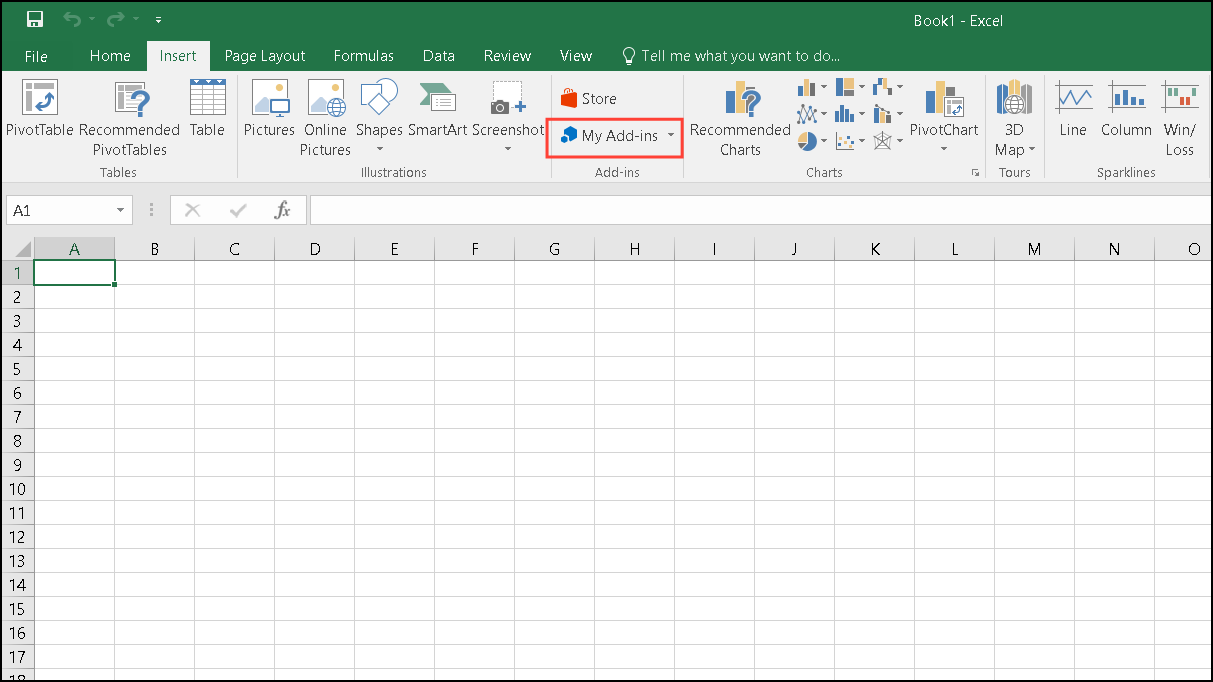Select row 5 header

17,369
